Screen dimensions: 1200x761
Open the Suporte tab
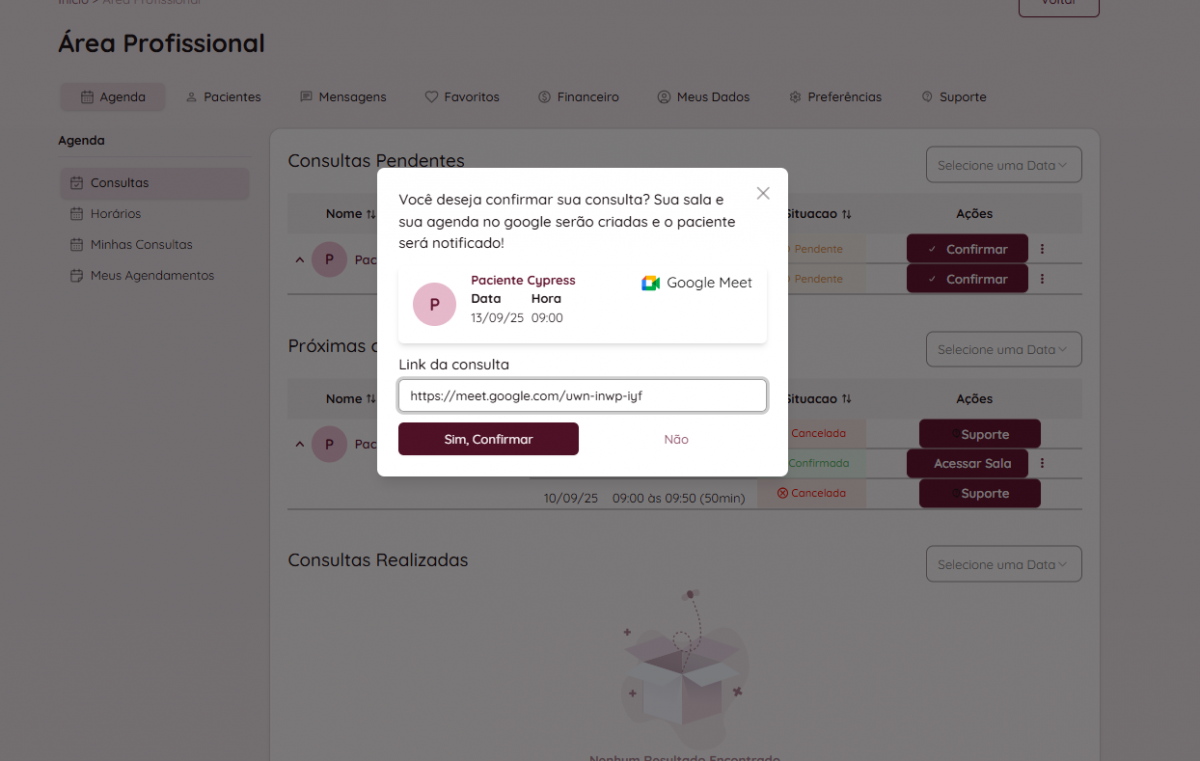pos(954,97)
